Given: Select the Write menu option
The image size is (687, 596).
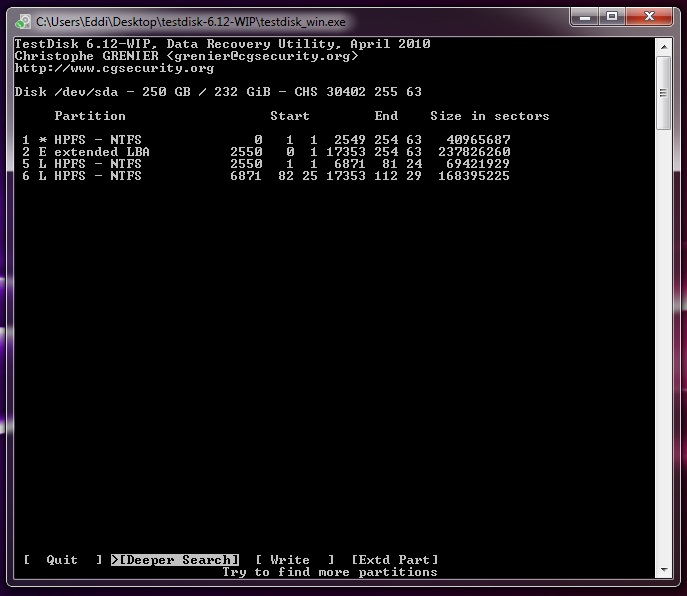Looking at the screenshot, I should 295,560.
